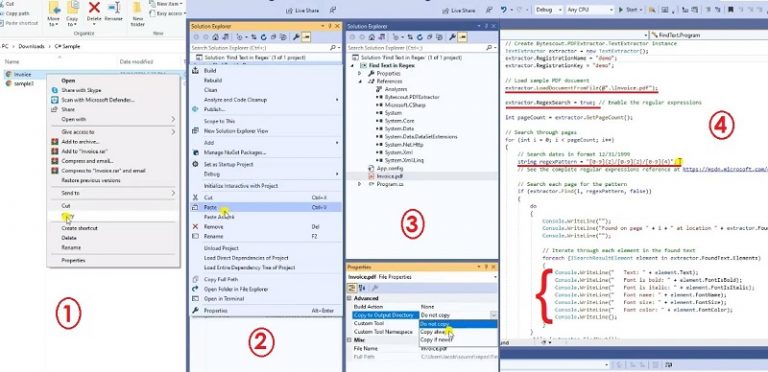Image resolution: width=768 pixels, height=372 pixels.
Task: Select Share with Skype in the context menu
Action: pos(81,91)
